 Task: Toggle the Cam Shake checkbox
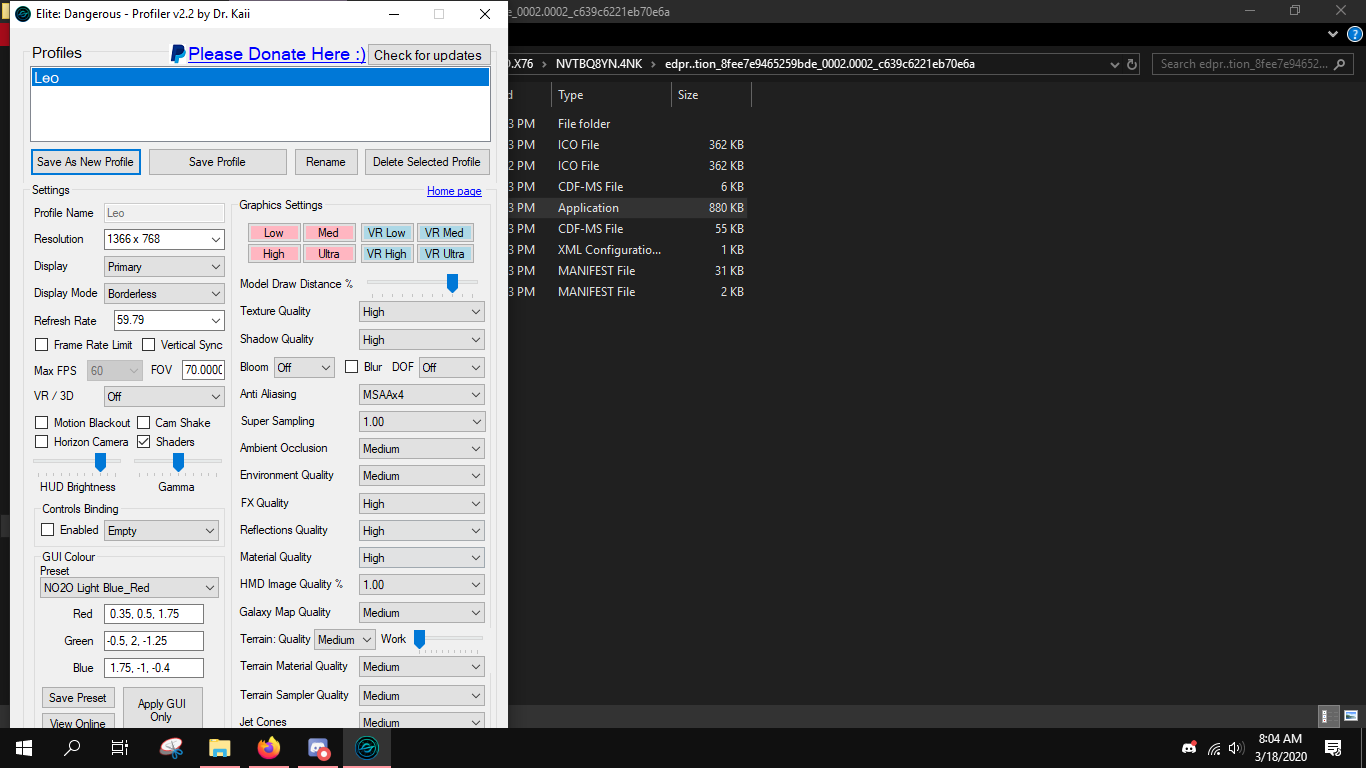[143, 423]
